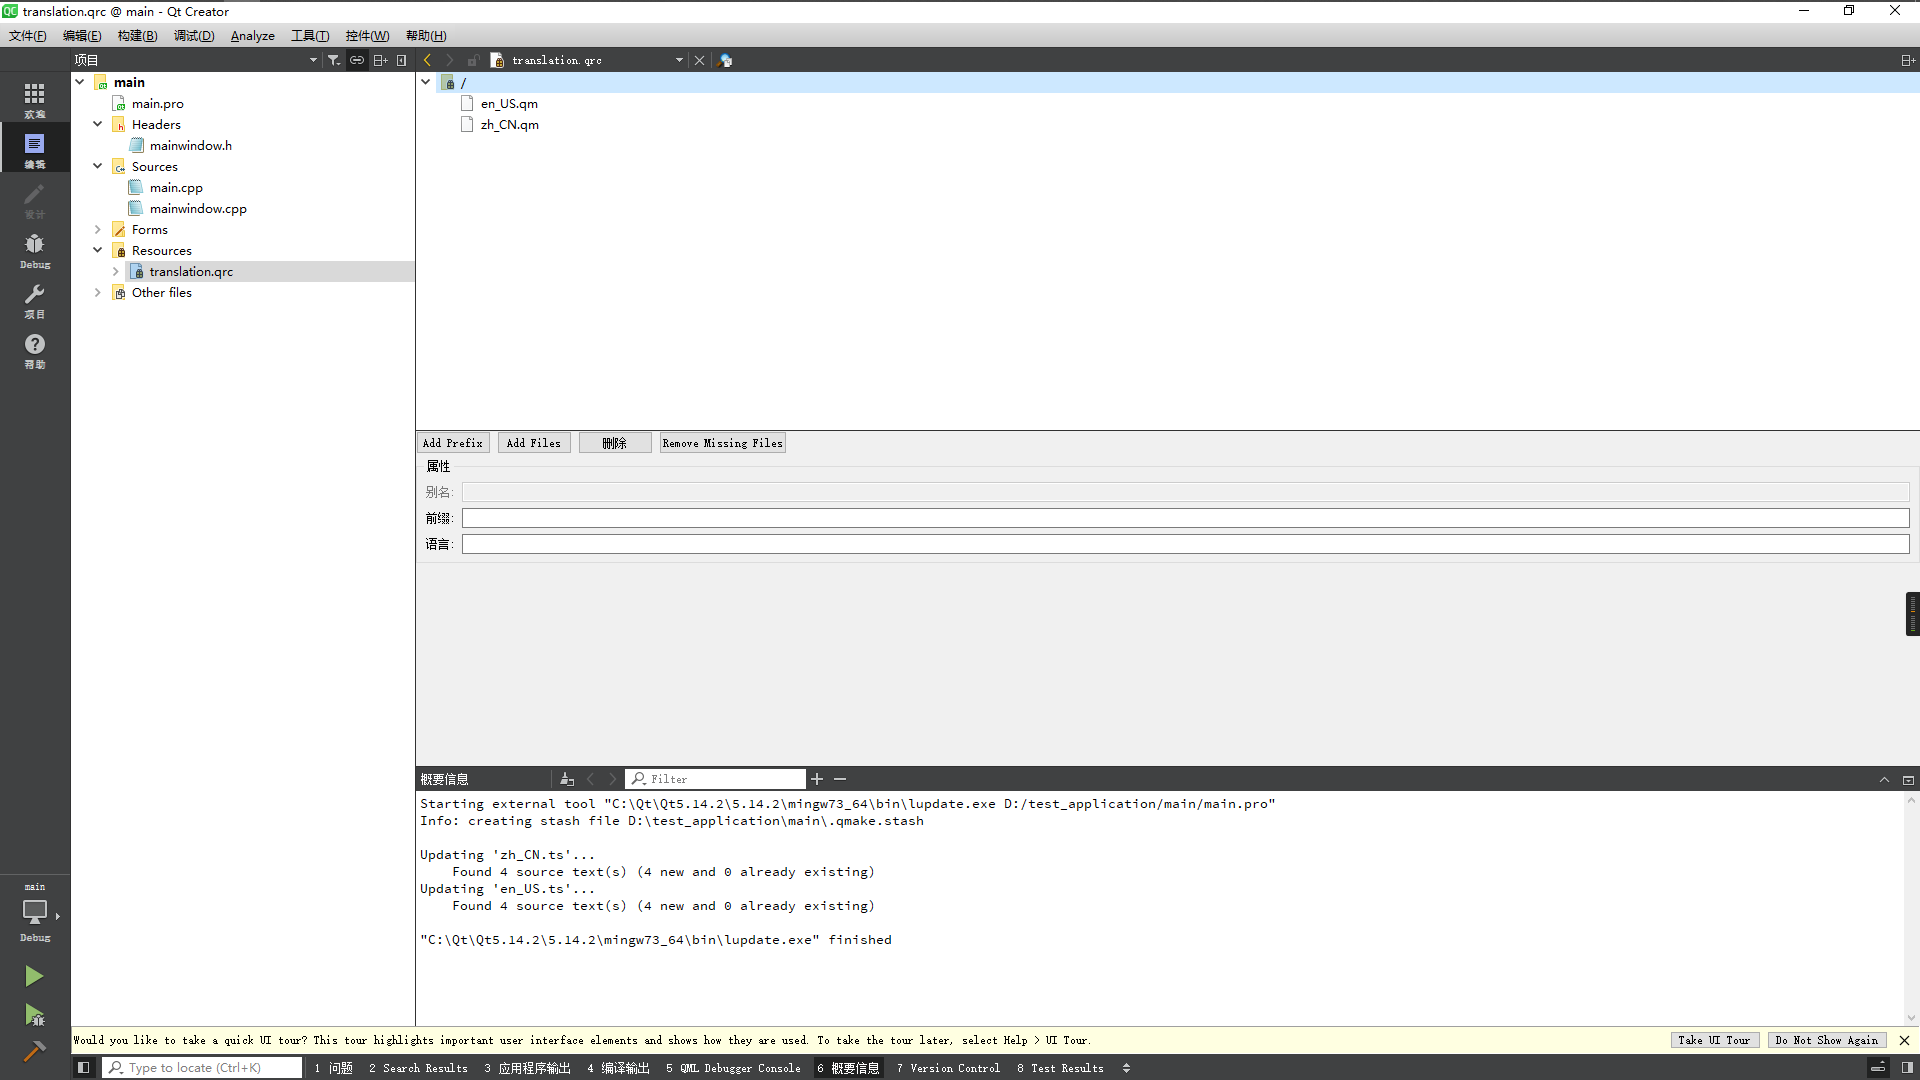Screen dimensions: 1920x1080
Task: Toggle right sidebar visibility in status bar
Action: pyautogui.click(x=1907, y=1068)
